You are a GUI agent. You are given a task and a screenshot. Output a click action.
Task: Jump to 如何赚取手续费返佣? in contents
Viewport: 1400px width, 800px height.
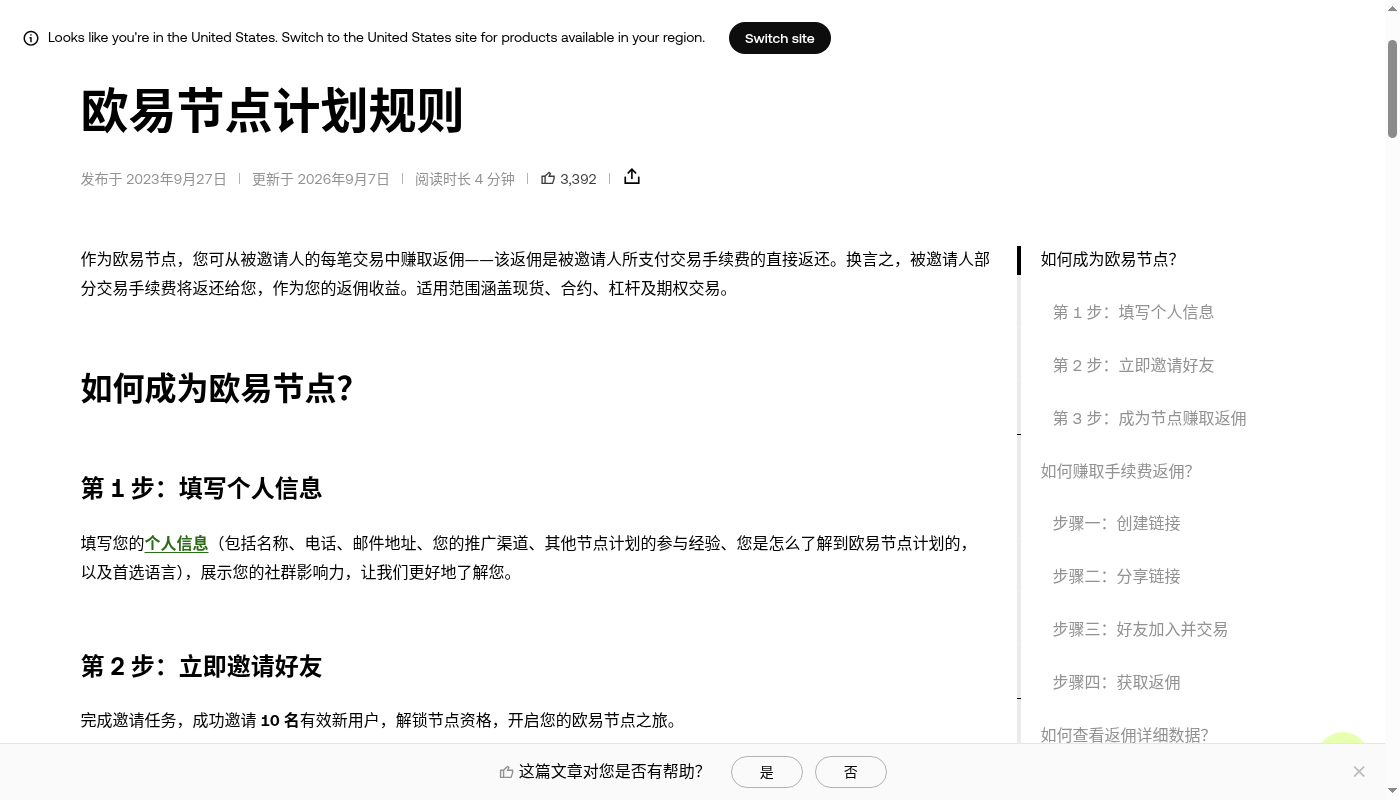click(1116, 472)
